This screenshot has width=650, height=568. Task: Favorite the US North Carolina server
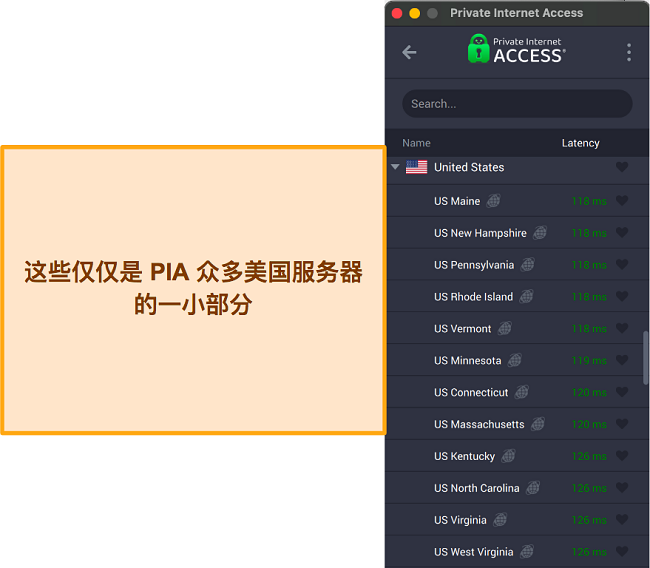[x=622, y=488]
